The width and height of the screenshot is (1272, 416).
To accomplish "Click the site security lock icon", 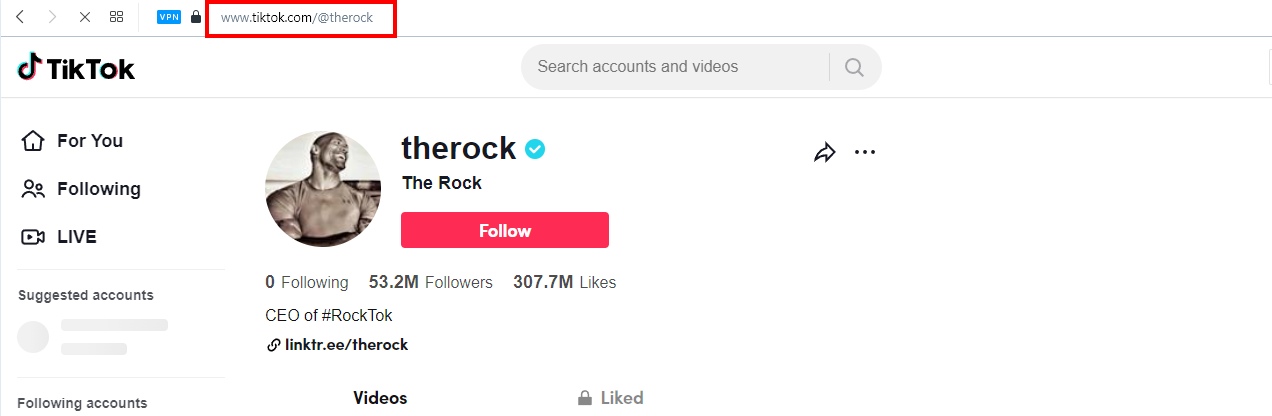I will 196,18.
